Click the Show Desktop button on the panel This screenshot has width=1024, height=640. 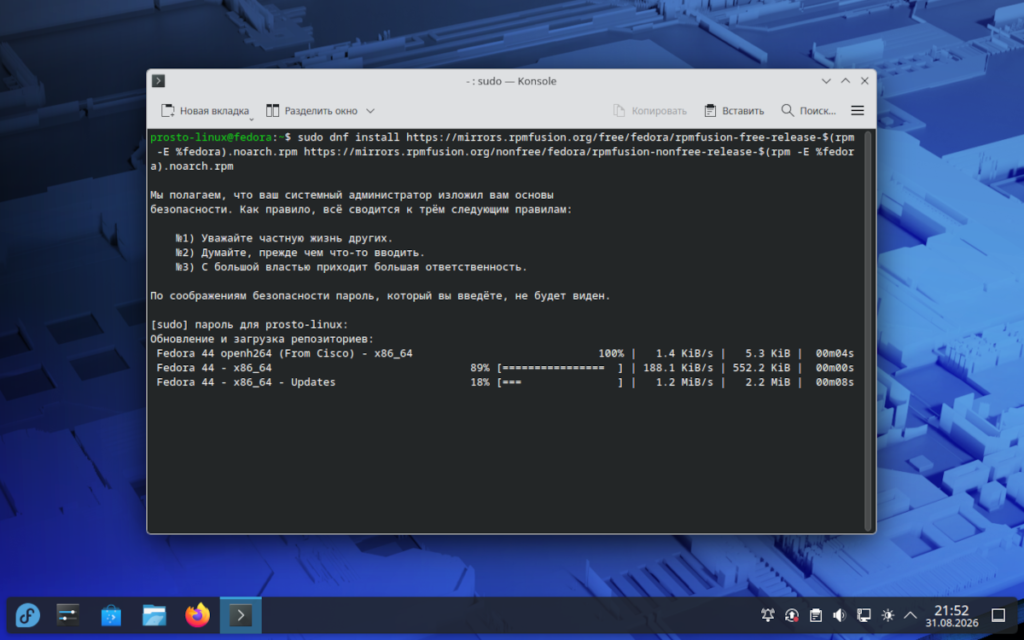click(x=998, y=615)
